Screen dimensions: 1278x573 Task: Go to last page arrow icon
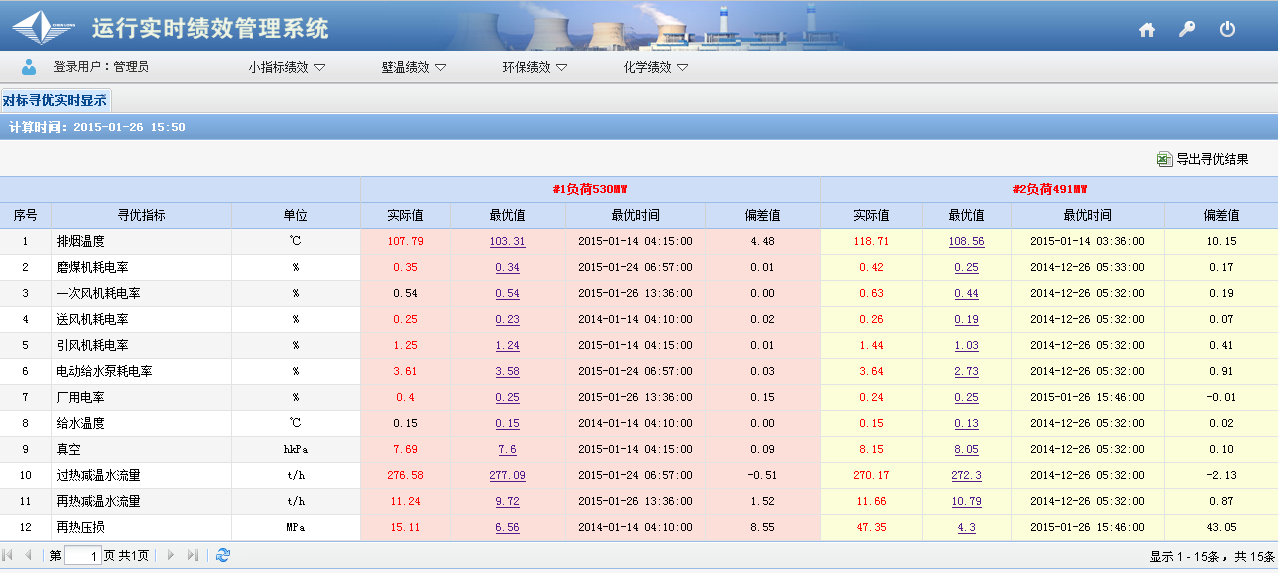coord(193,555)
